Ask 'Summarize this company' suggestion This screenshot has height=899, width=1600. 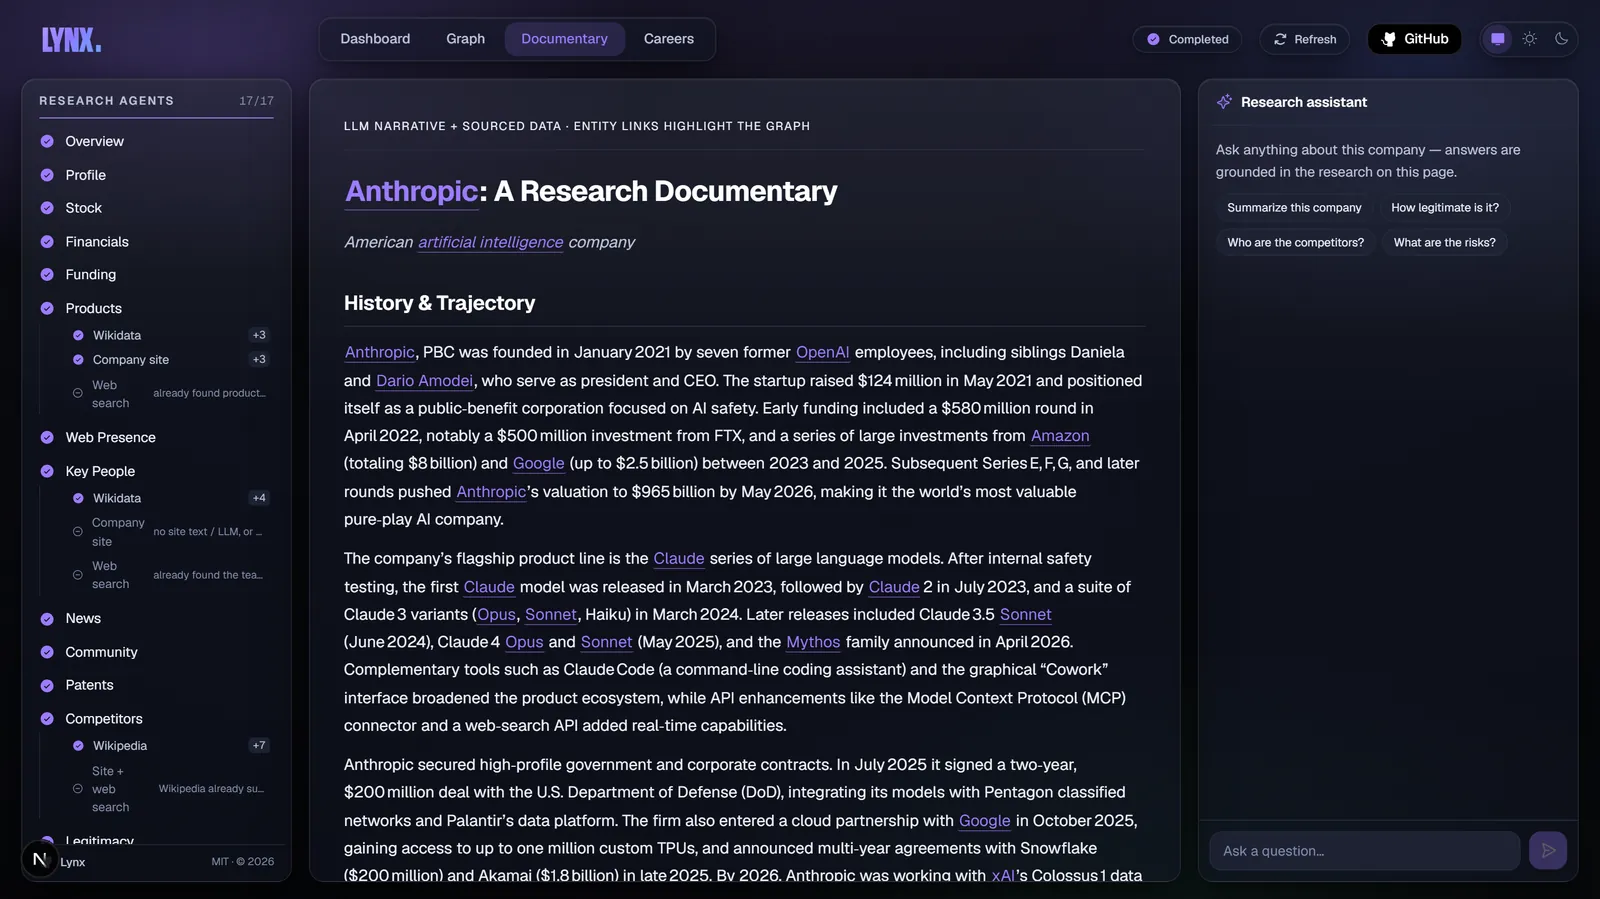1294,208
